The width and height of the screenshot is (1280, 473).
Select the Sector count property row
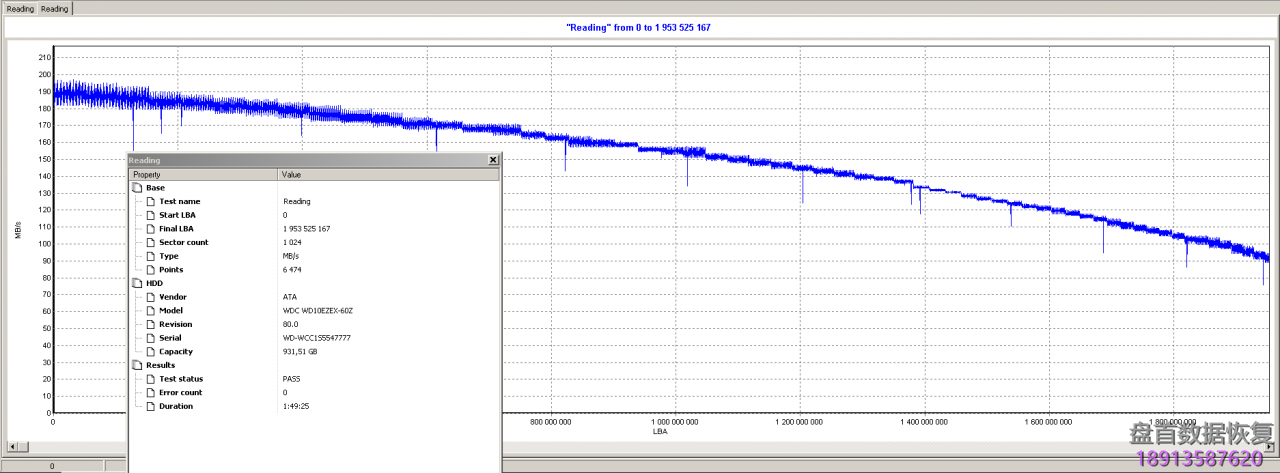click(184, 242)
